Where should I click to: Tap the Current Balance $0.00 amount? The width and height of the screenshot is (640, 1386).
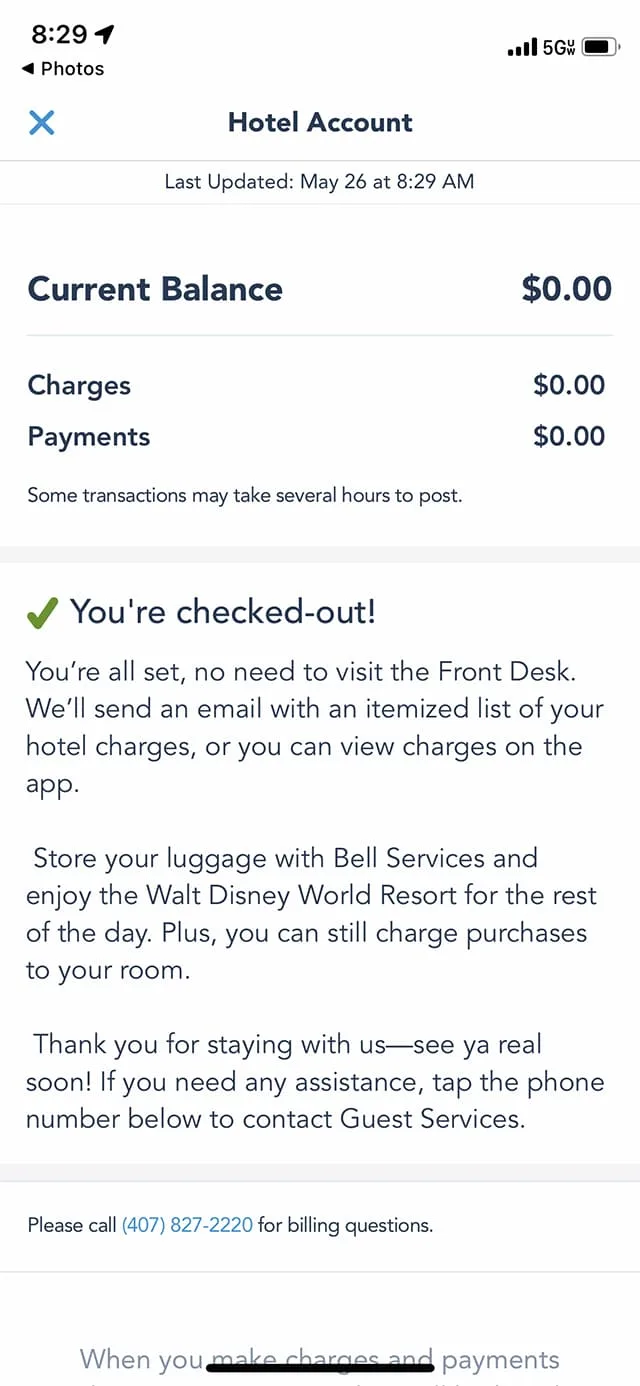[x=566, y=289]
